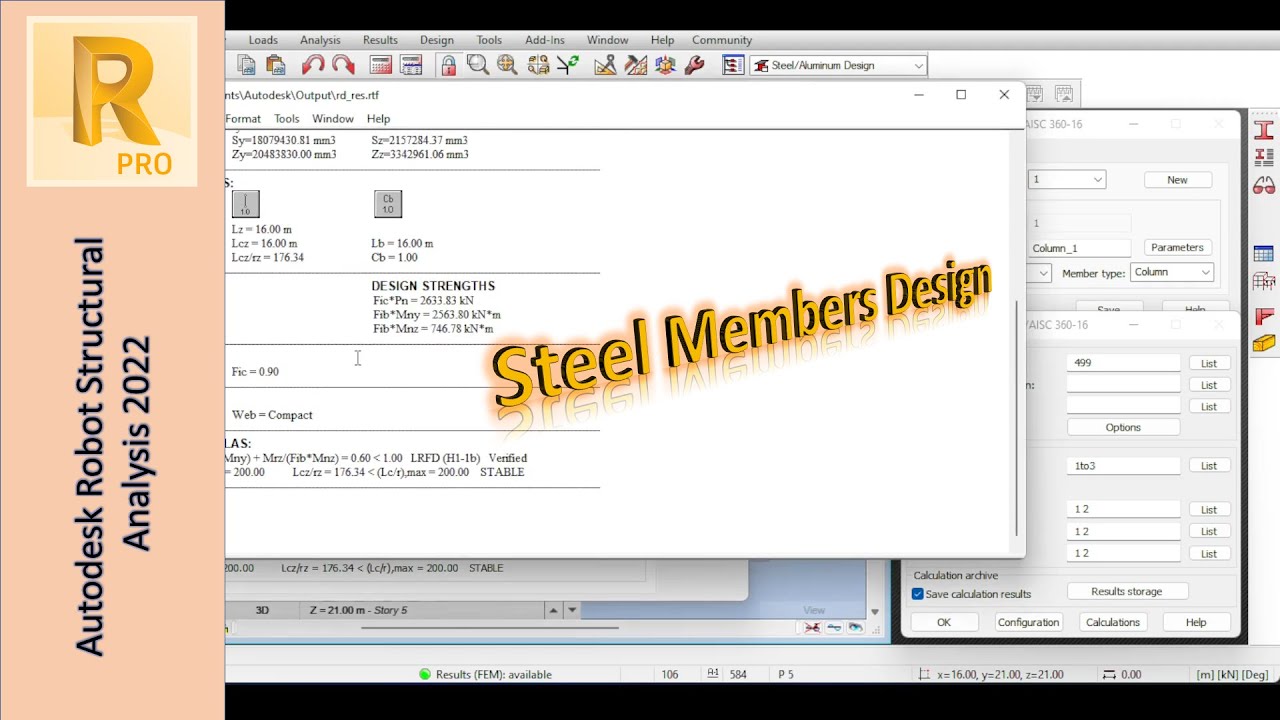
Task: Click the Results storage button
Action: 1126,591
